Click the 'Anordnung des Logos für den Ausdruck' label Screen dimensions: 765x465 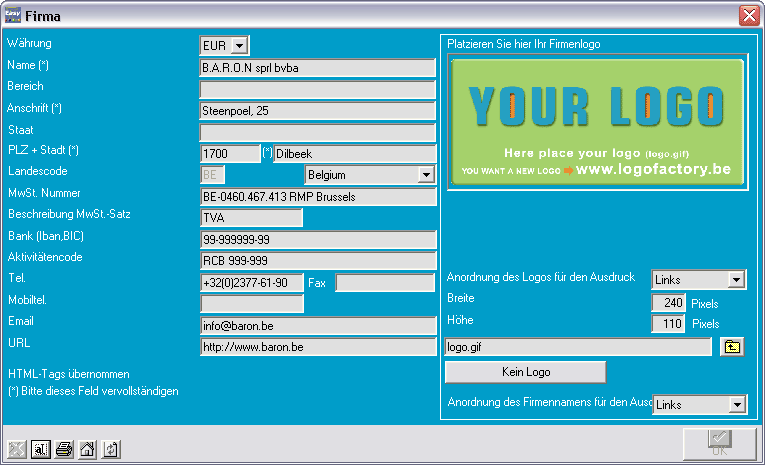tap(541, 277)
